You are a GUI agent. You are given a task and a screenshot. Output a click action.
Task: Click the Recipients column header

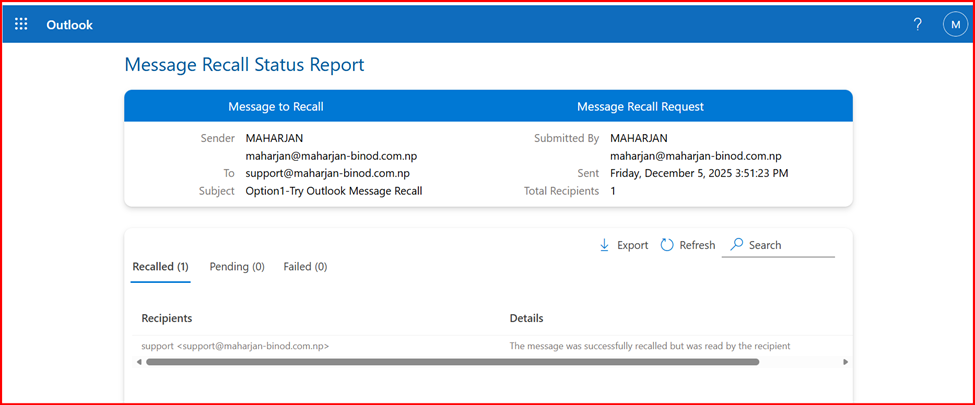tap(167, 318)
